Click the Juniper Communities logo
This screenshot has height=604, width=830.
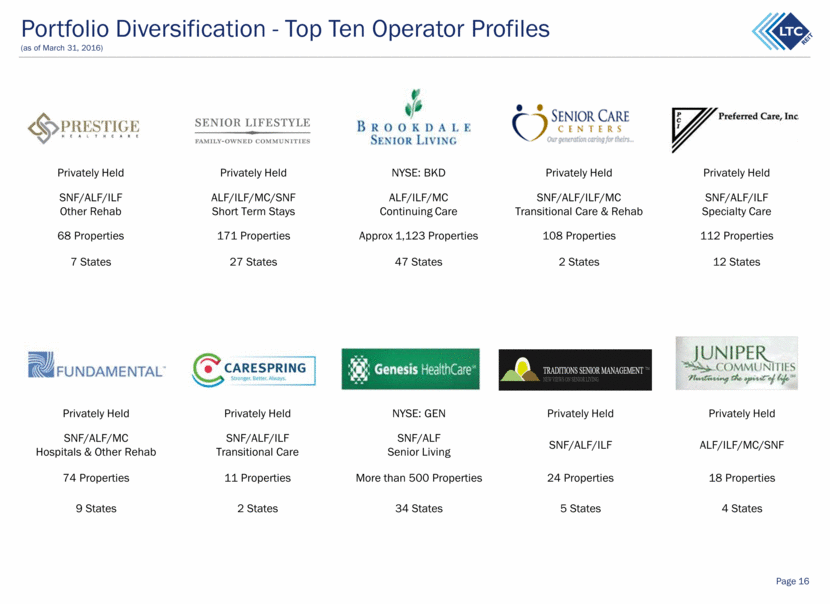tap(737, 363)
